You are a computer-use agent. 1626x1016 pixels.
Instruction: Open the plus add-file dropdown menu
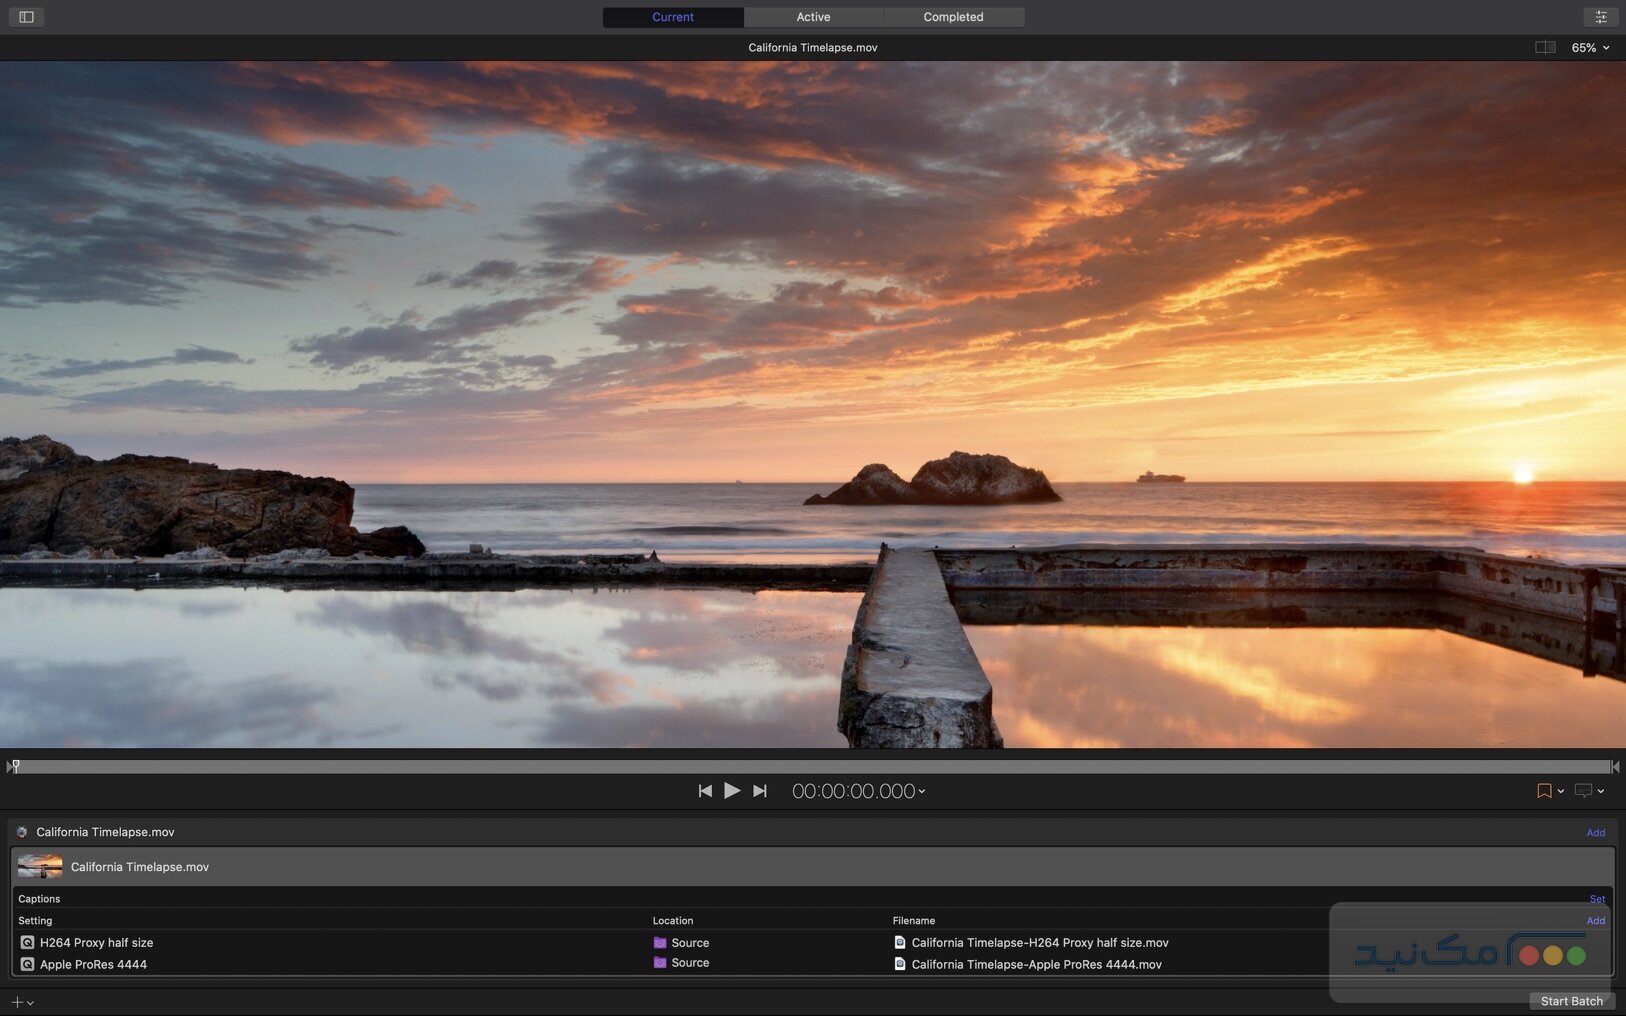tap(22, 1002)
